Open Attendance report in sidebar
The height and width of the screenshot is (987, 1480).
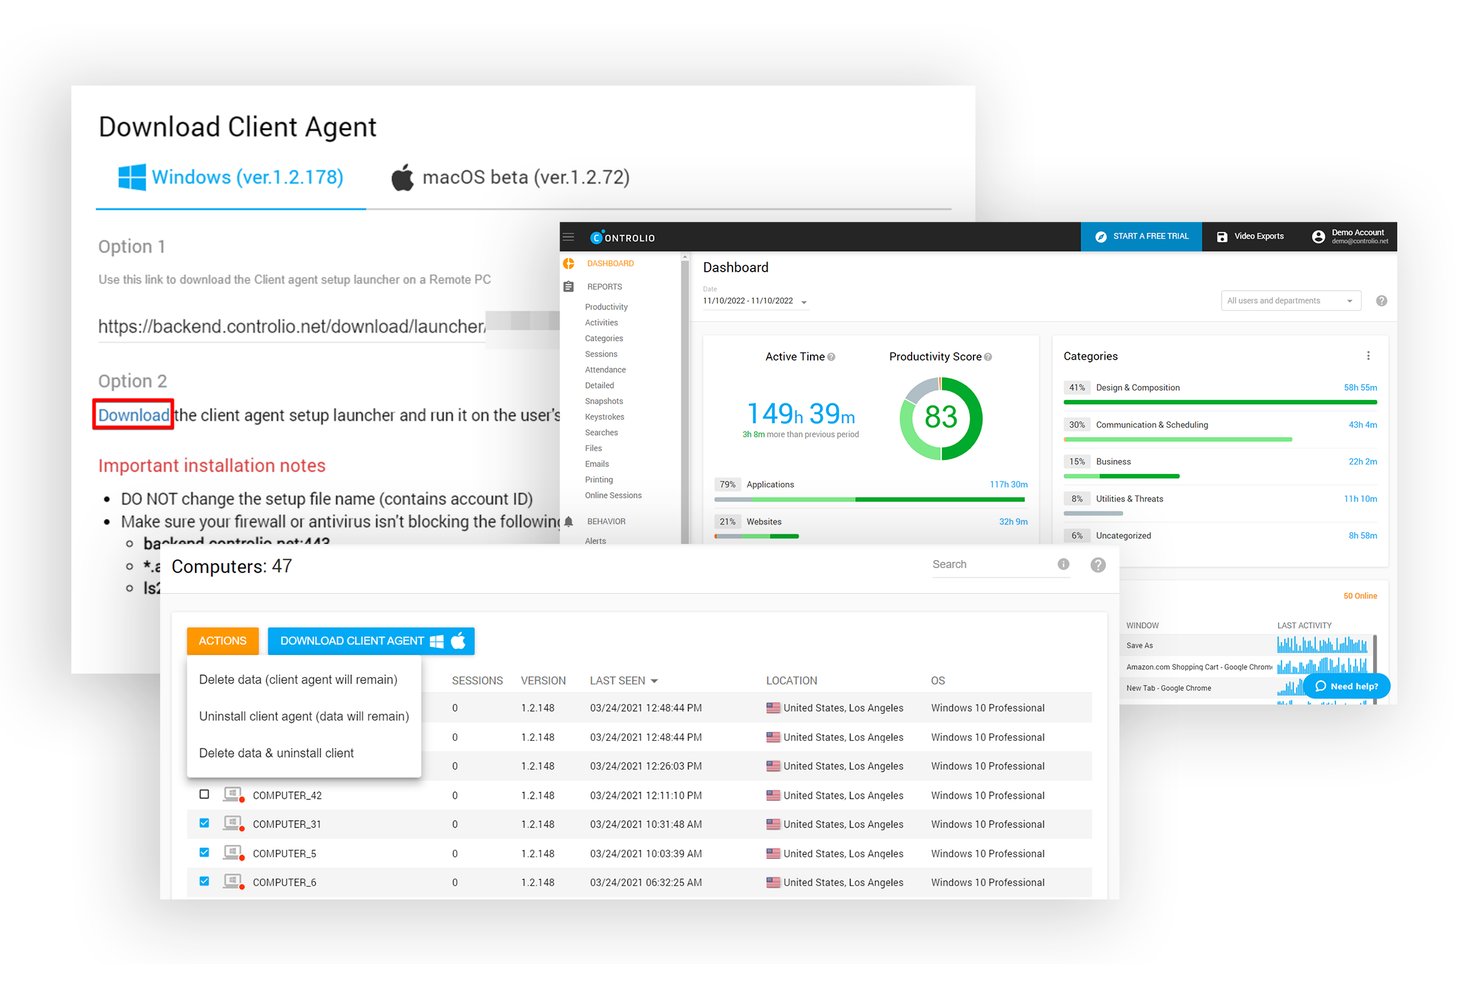pos(605,370)
